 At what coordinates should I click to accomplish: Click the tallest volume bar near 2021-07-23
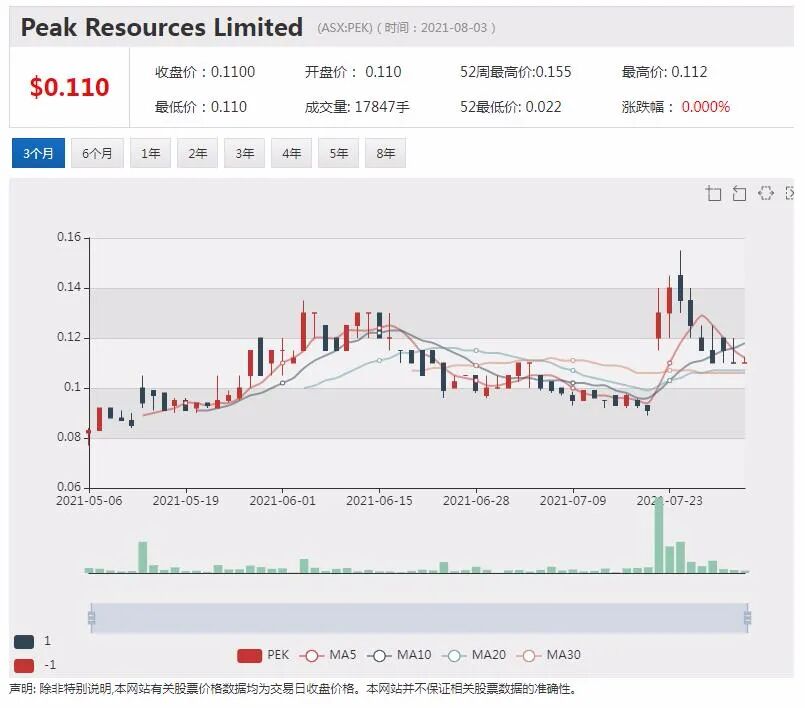click(659, 534)
